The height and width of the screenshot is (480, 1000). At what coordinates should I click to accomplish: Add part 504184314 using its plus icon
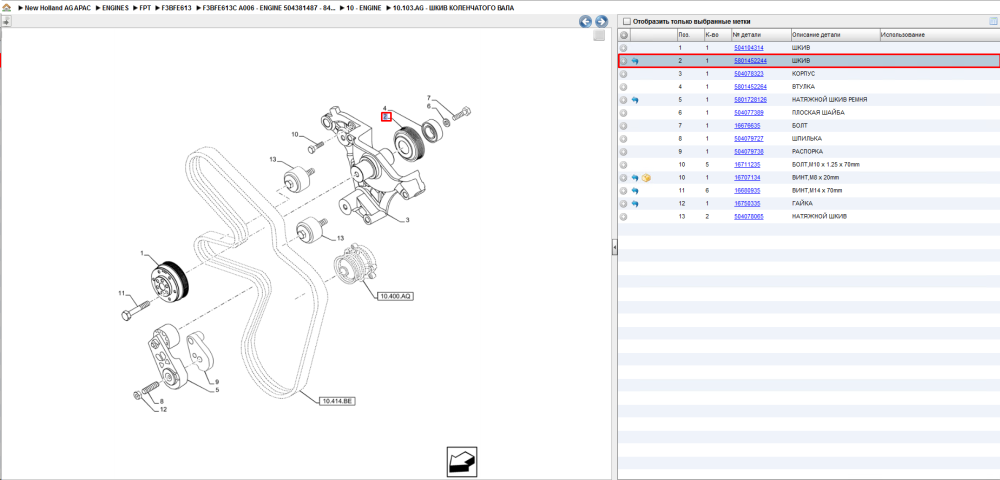[624, 48]
